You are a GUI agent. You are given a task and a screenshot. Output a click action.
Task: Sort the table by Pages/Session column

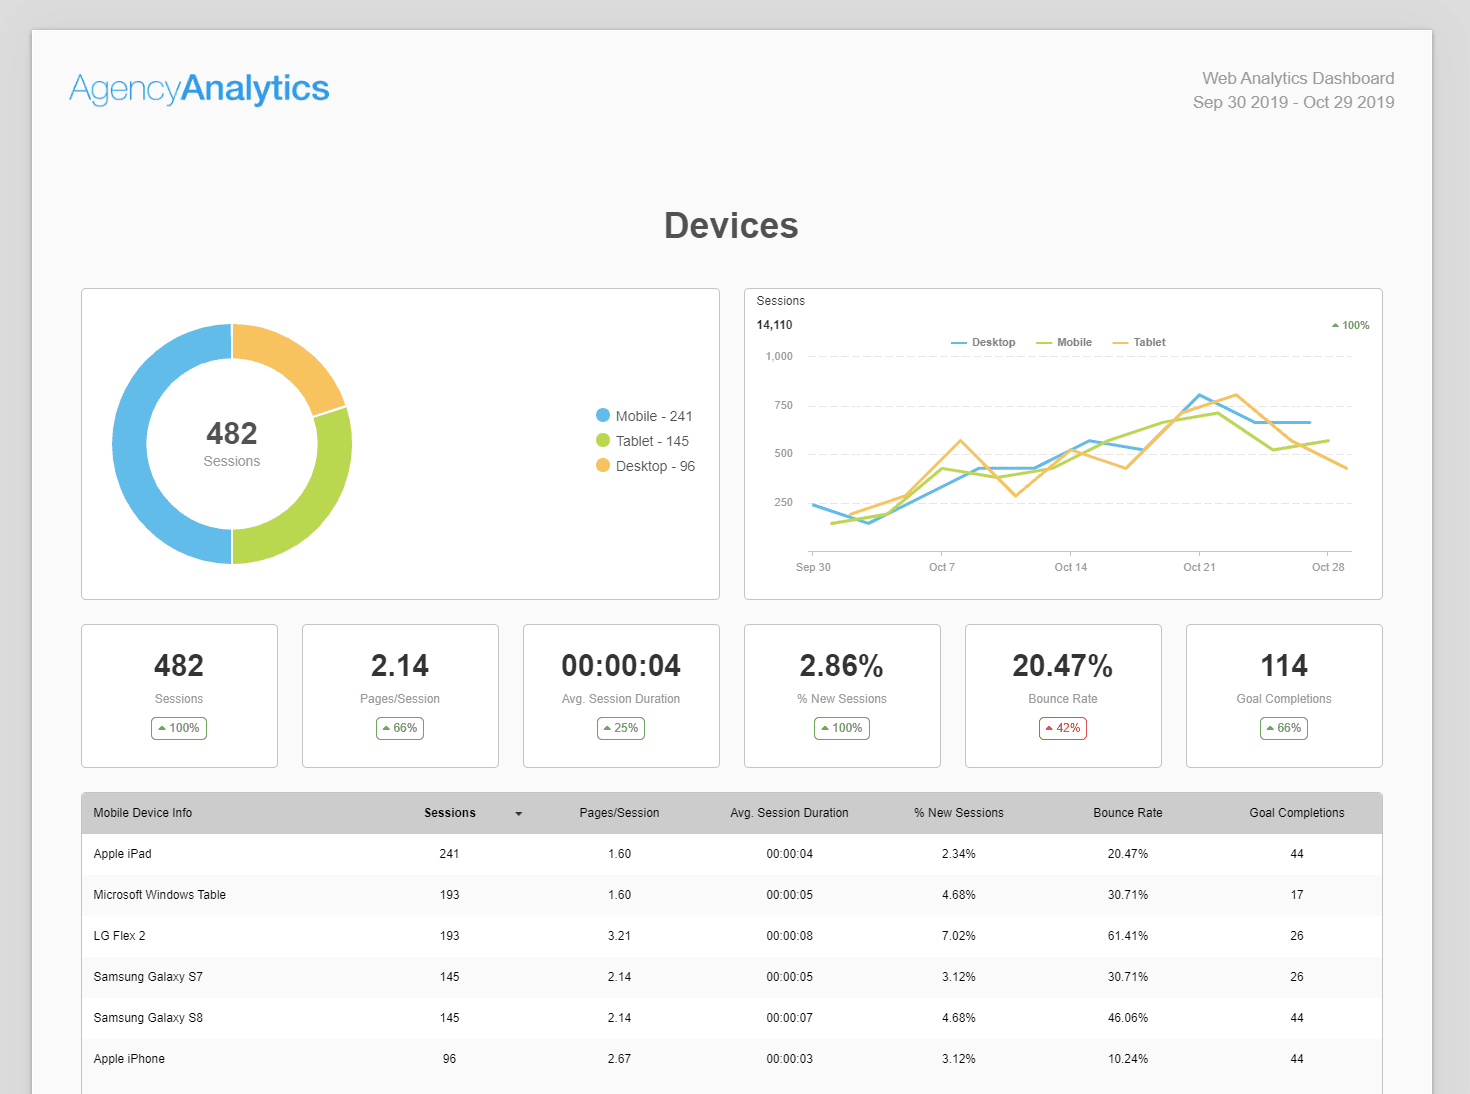click(619, 813)
